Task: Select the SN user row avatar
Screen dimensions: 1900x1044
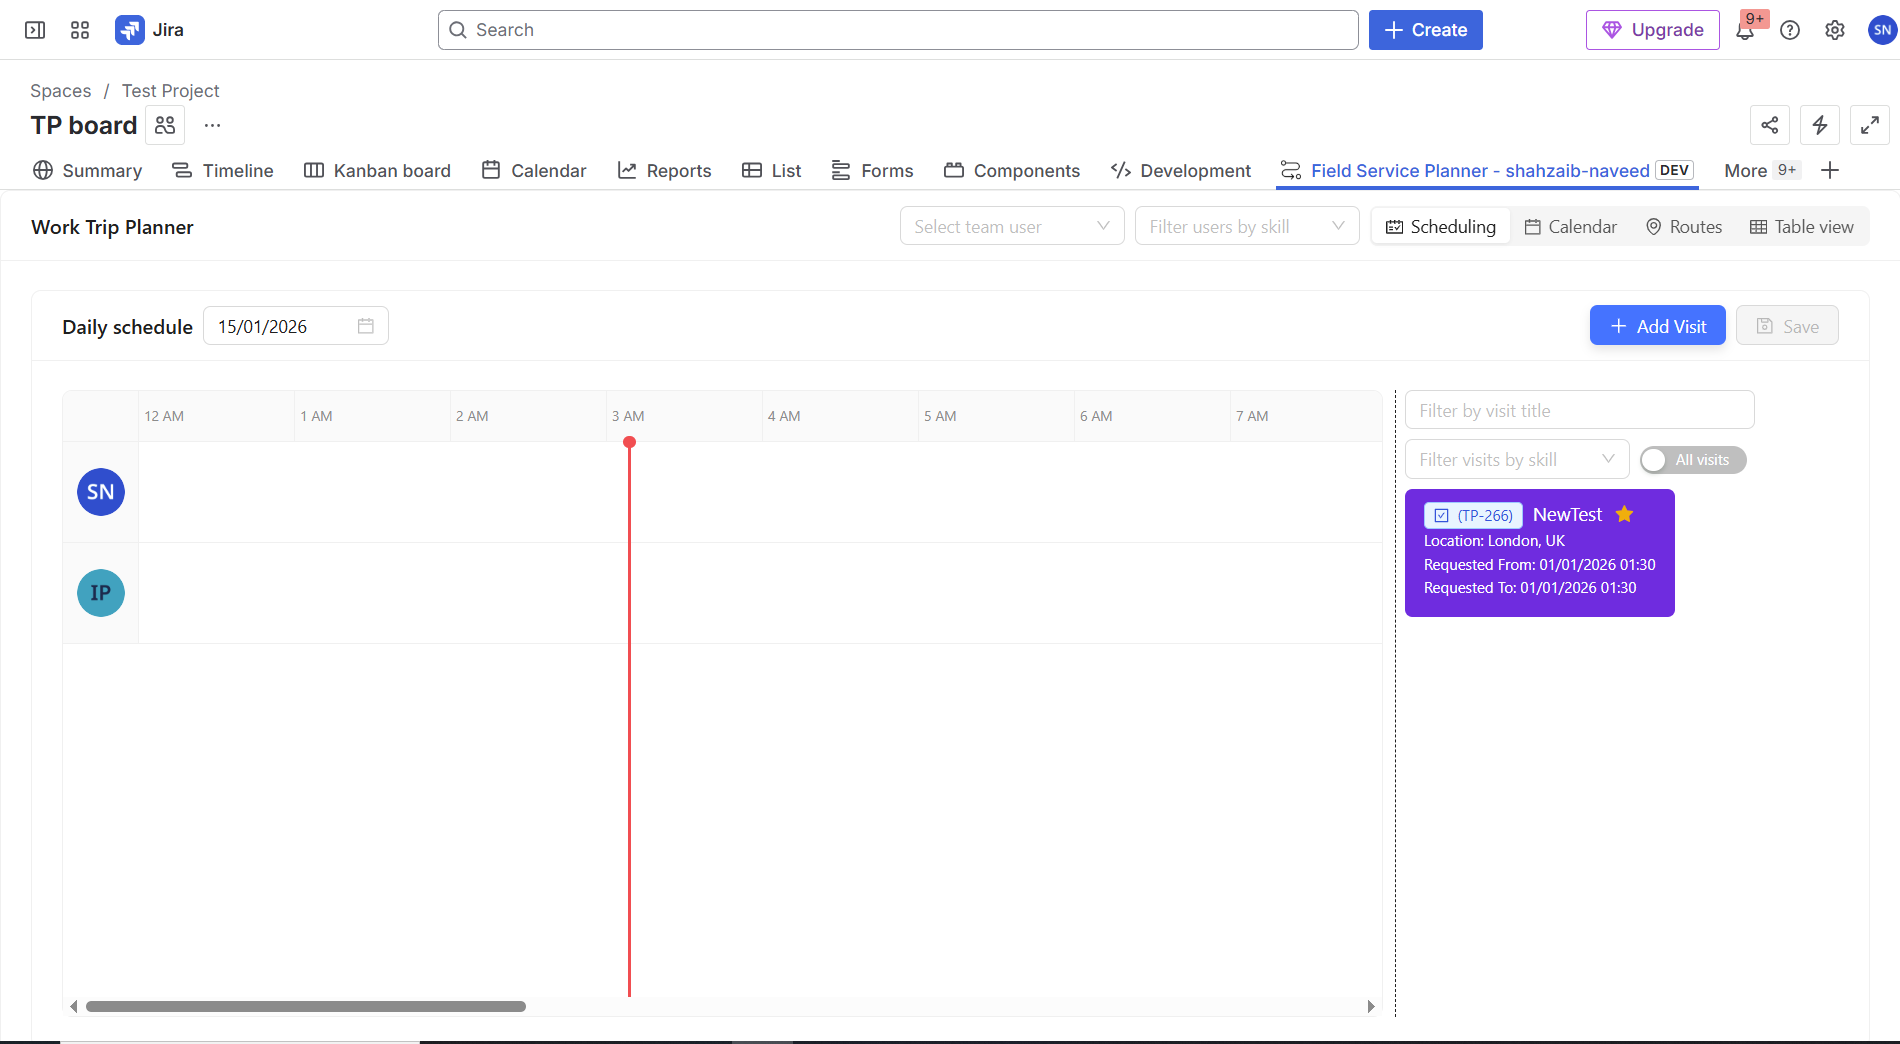Action: coord(101,492)
